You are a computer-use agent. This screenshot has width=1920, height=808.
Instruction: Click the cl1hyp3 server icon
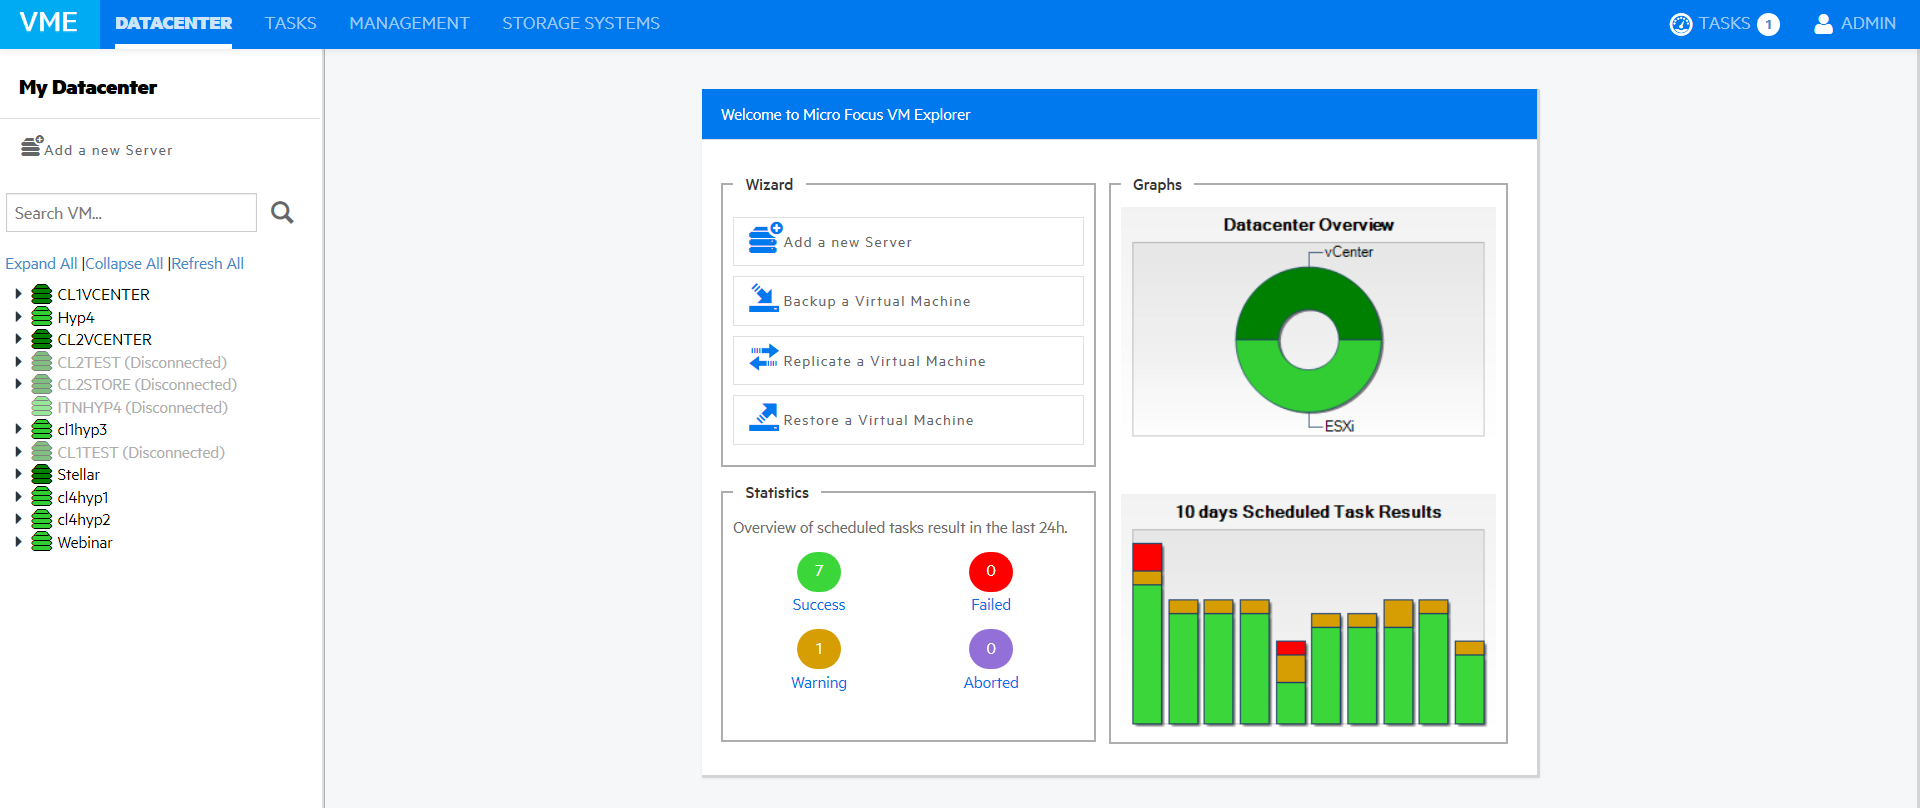pyautogui.click(x=41, y=429)
